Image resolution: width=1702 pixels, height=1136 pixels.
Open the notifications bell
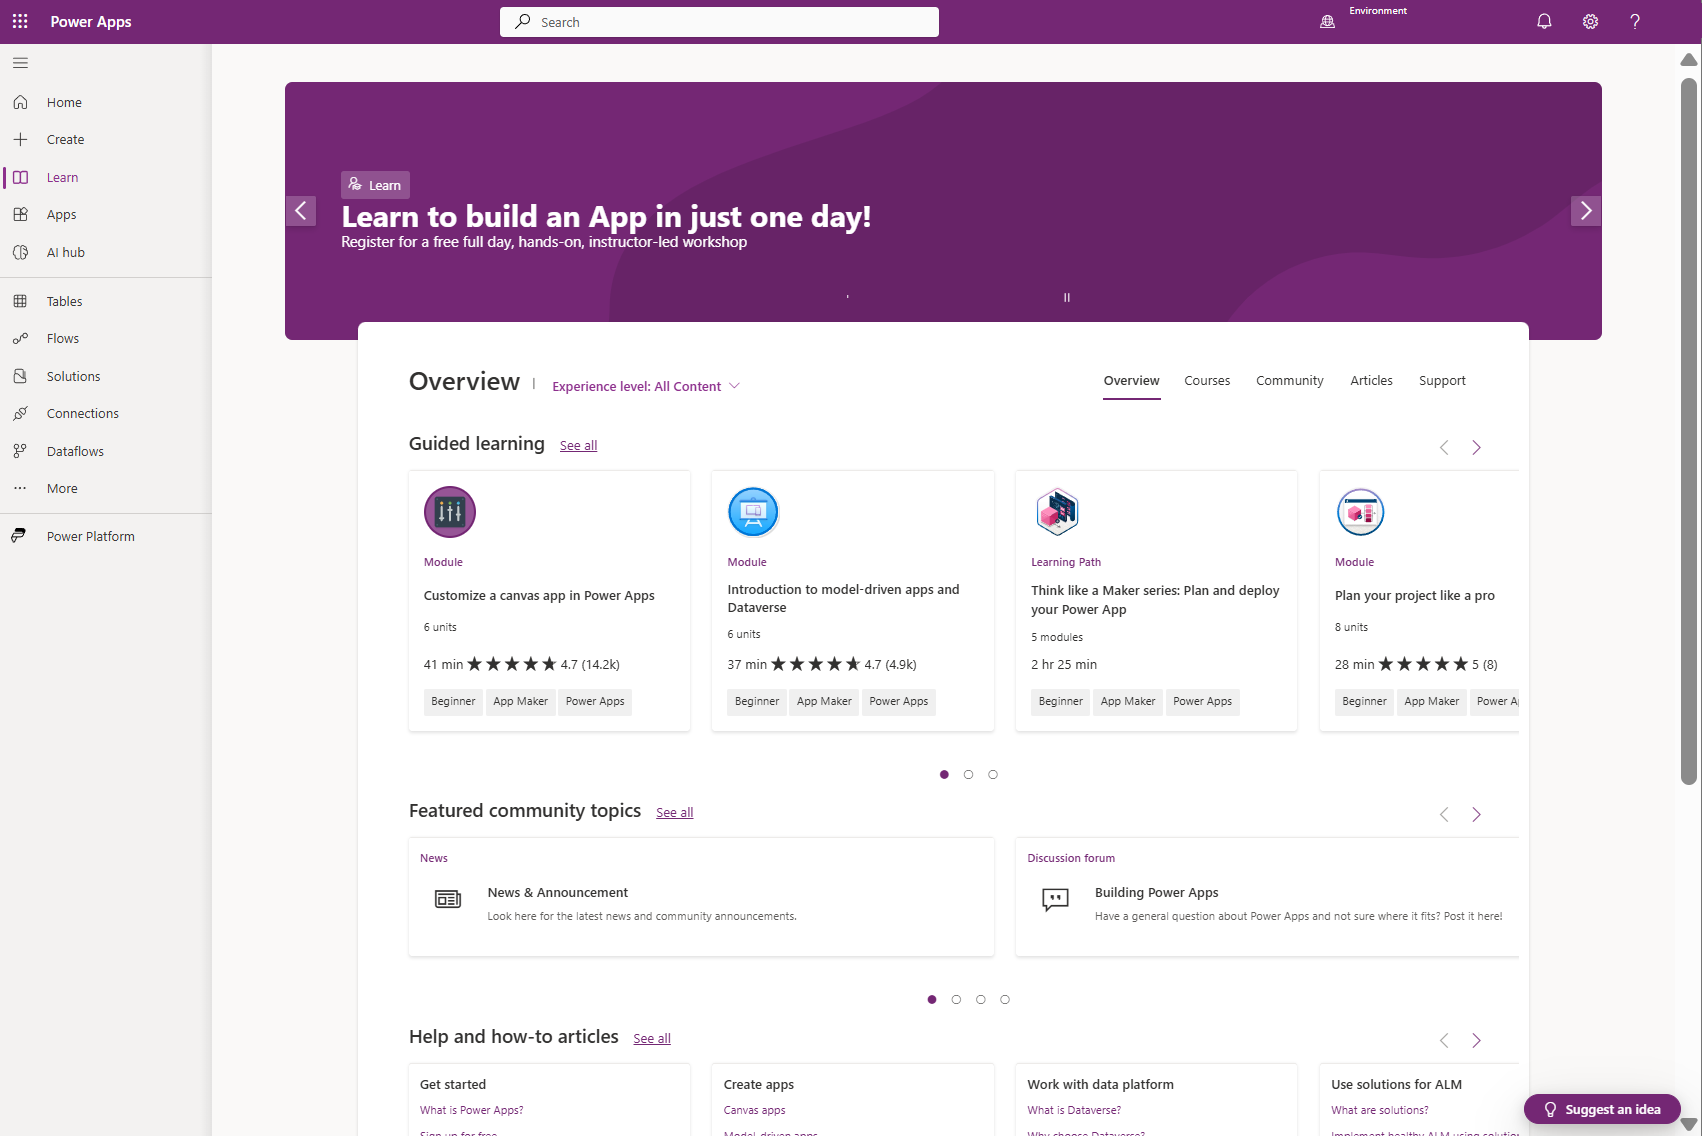tap(1543, 21)
